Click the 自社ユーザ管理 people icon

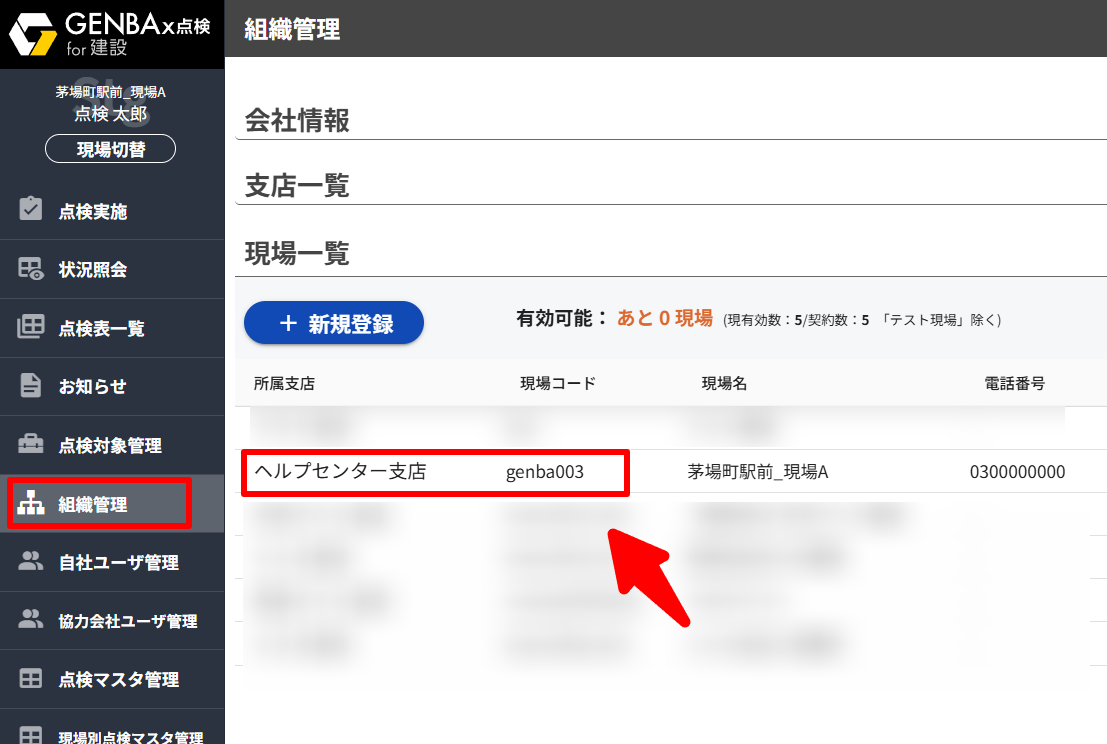[x=31, y=562]
